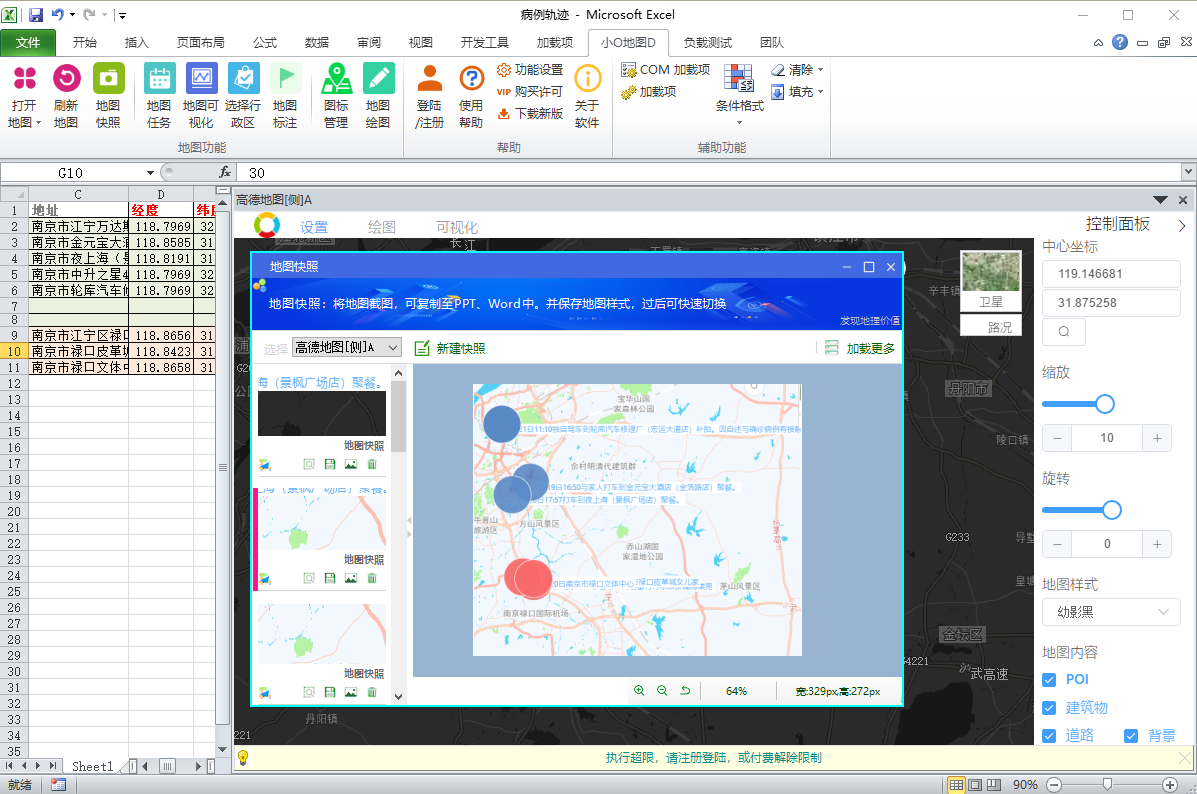Click the dark-style snapshot thumbnail
The width and height of the screenshot is (1197, 794).
click(322, 413)
